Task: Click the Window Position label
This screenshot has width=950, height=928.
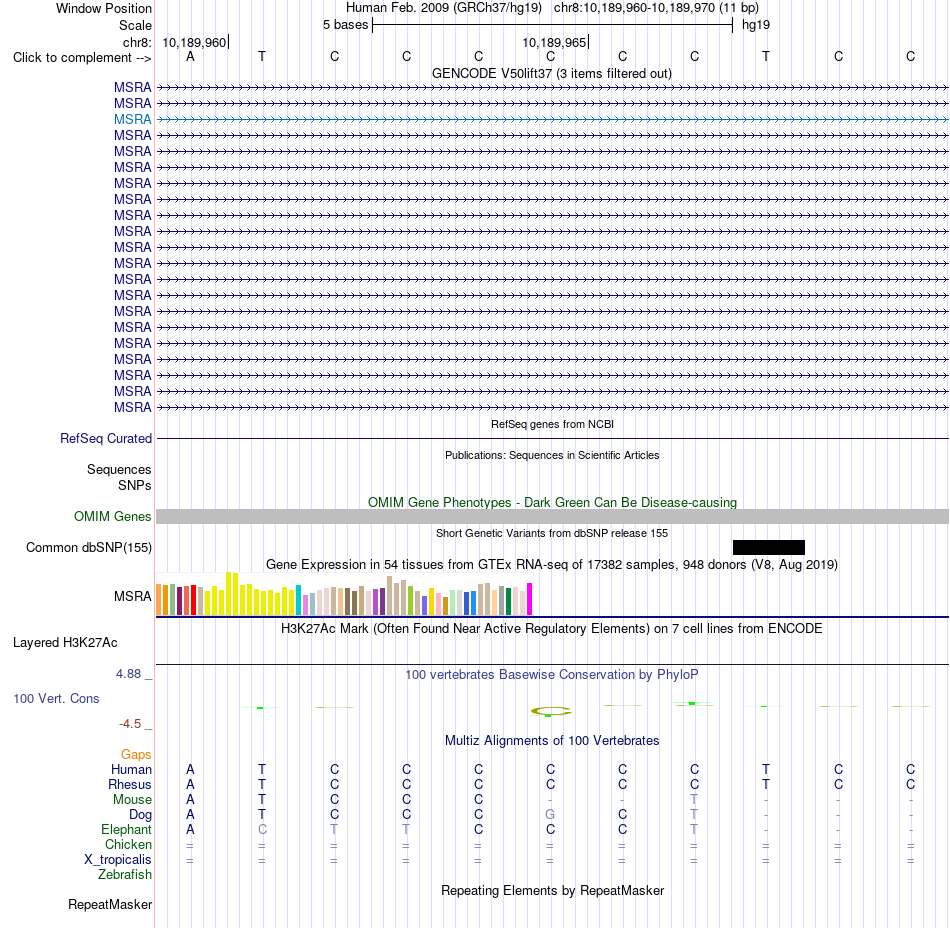Action: tap(104, 8)
